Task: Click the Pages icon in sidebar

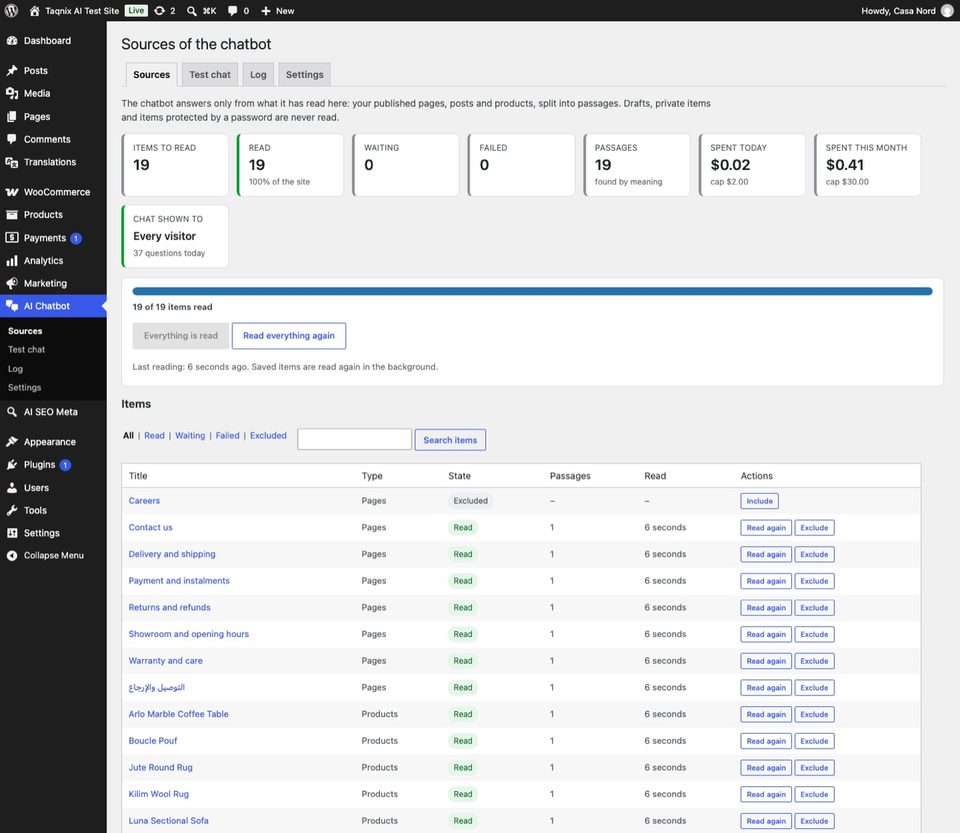Action: (x=12, y=116)
